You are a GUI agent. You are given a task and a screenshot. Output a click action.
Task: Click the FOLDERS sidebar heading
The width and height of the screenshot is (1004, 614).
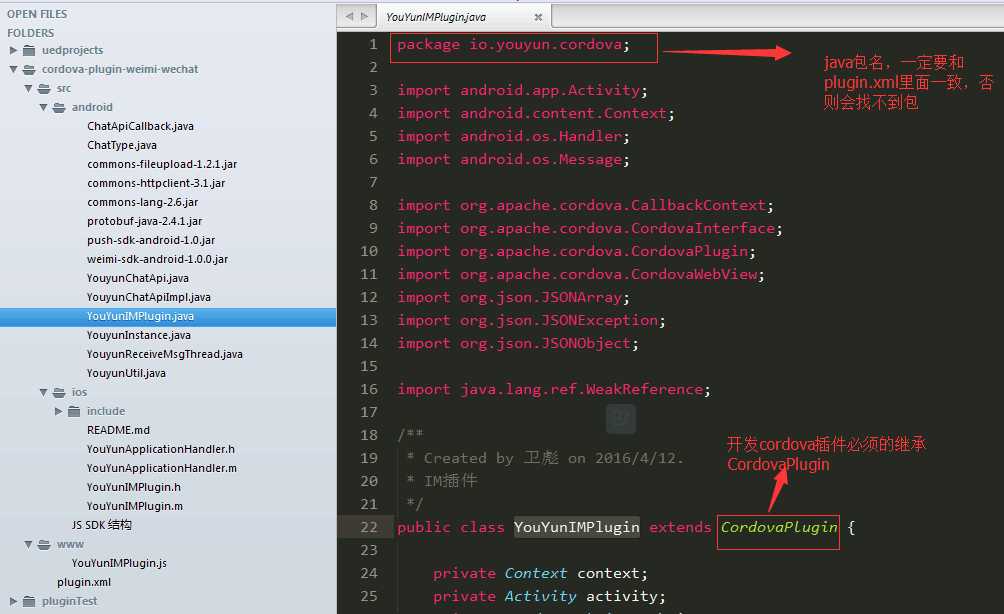click(x=31, y=33)
